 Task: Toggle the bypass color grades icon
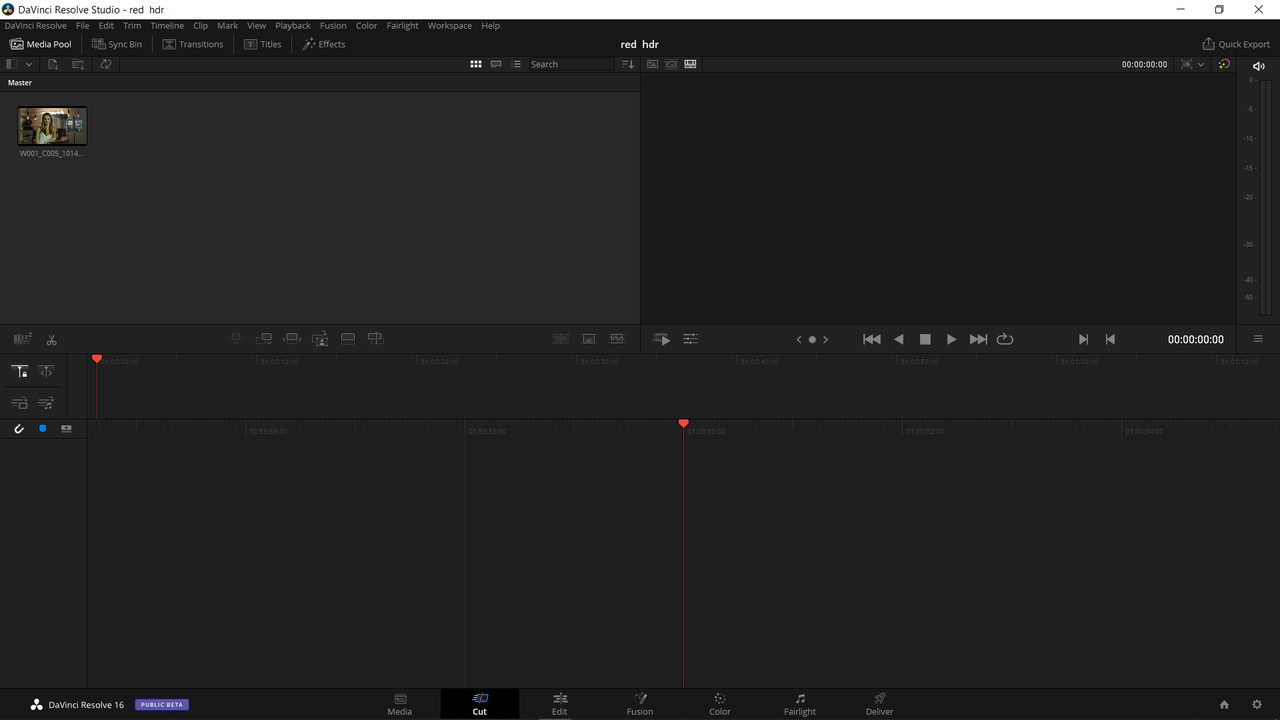(x=1224, y=64)
